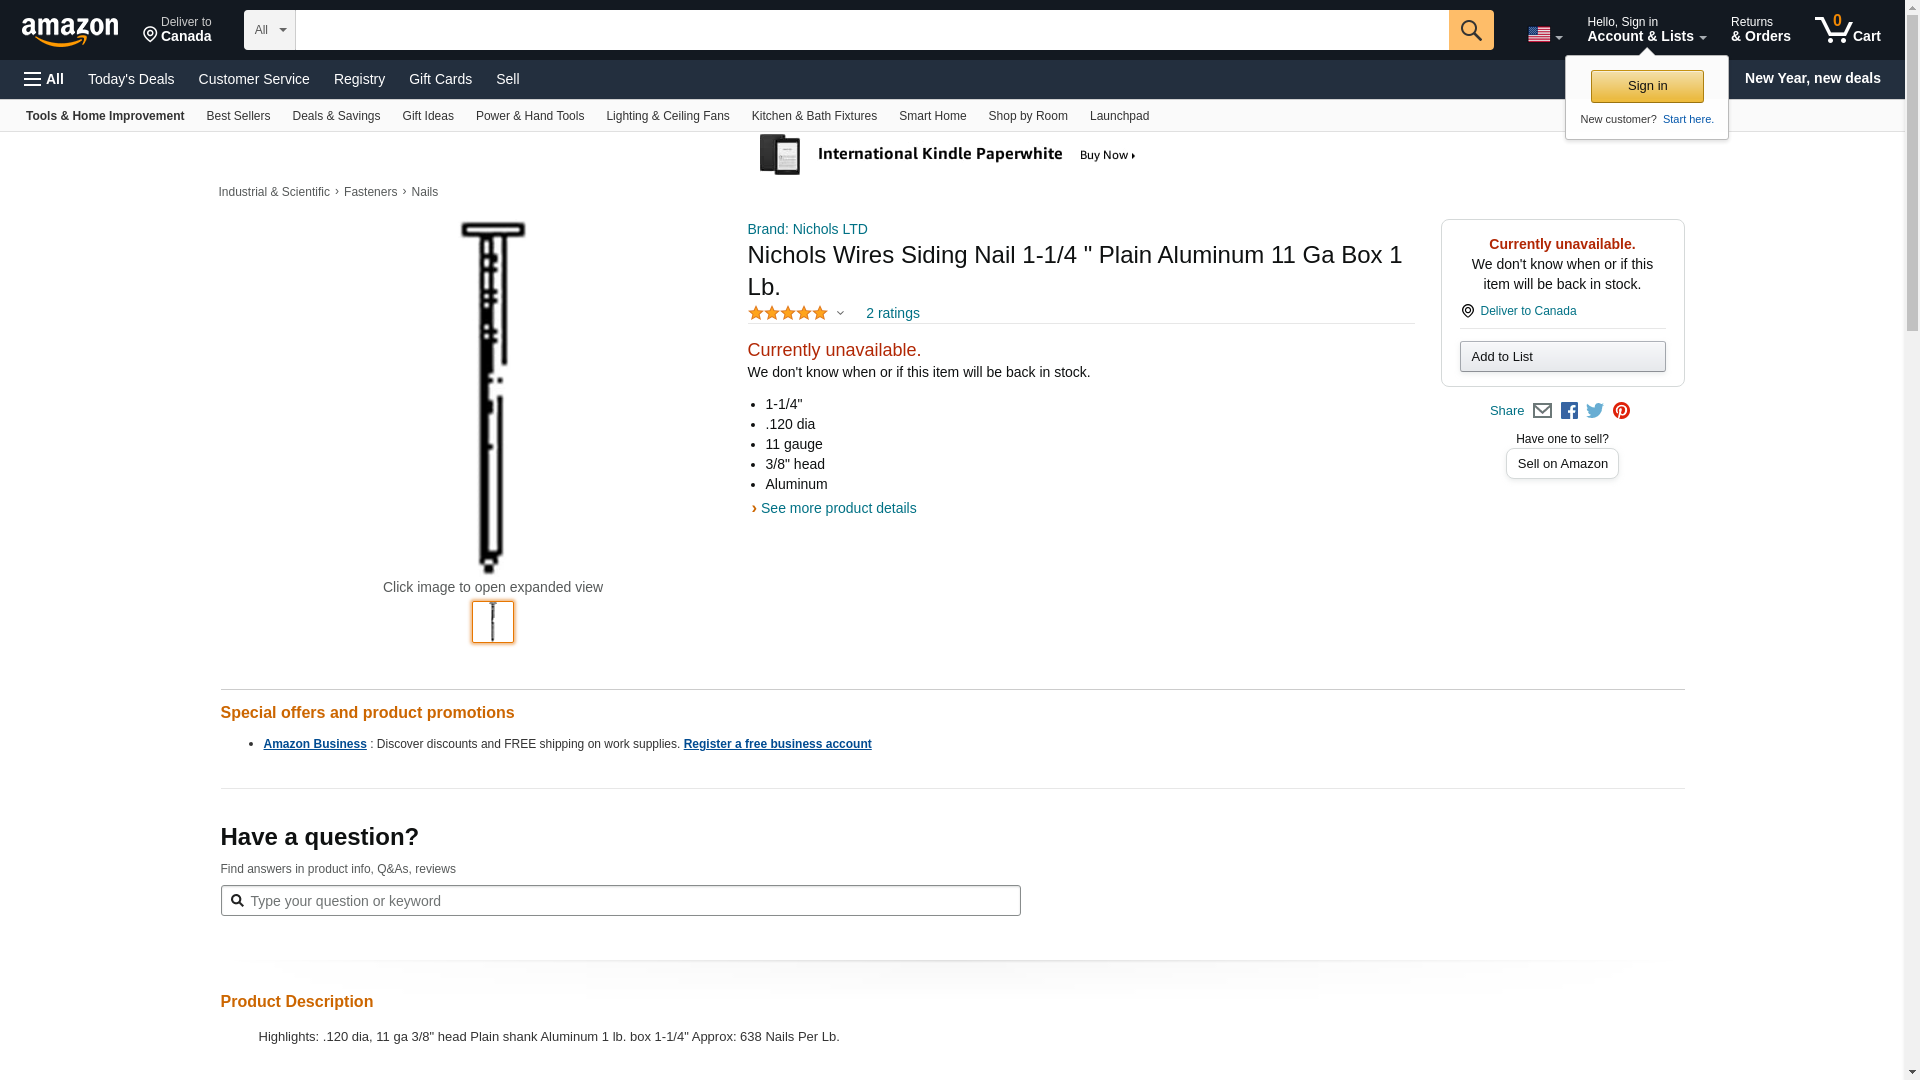1920x1080 pixels.
Task: Click the yellow Sign in button
Action: 1647,86
